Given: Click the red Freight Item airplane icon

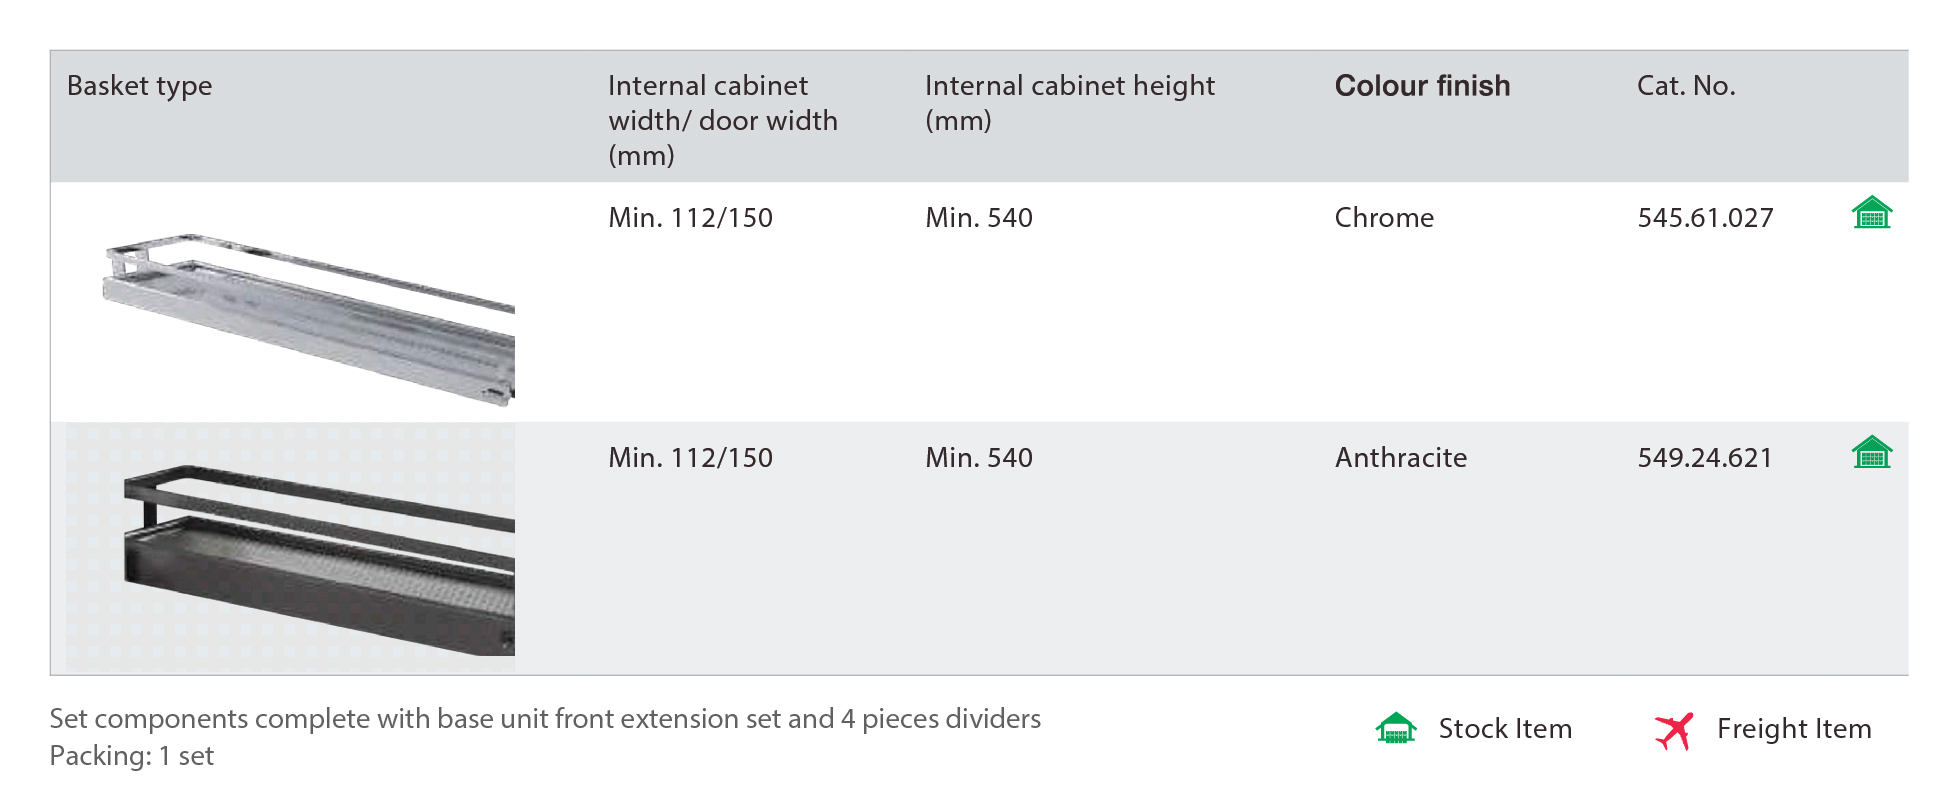Looking at the screenshot, I should 1674,730.
